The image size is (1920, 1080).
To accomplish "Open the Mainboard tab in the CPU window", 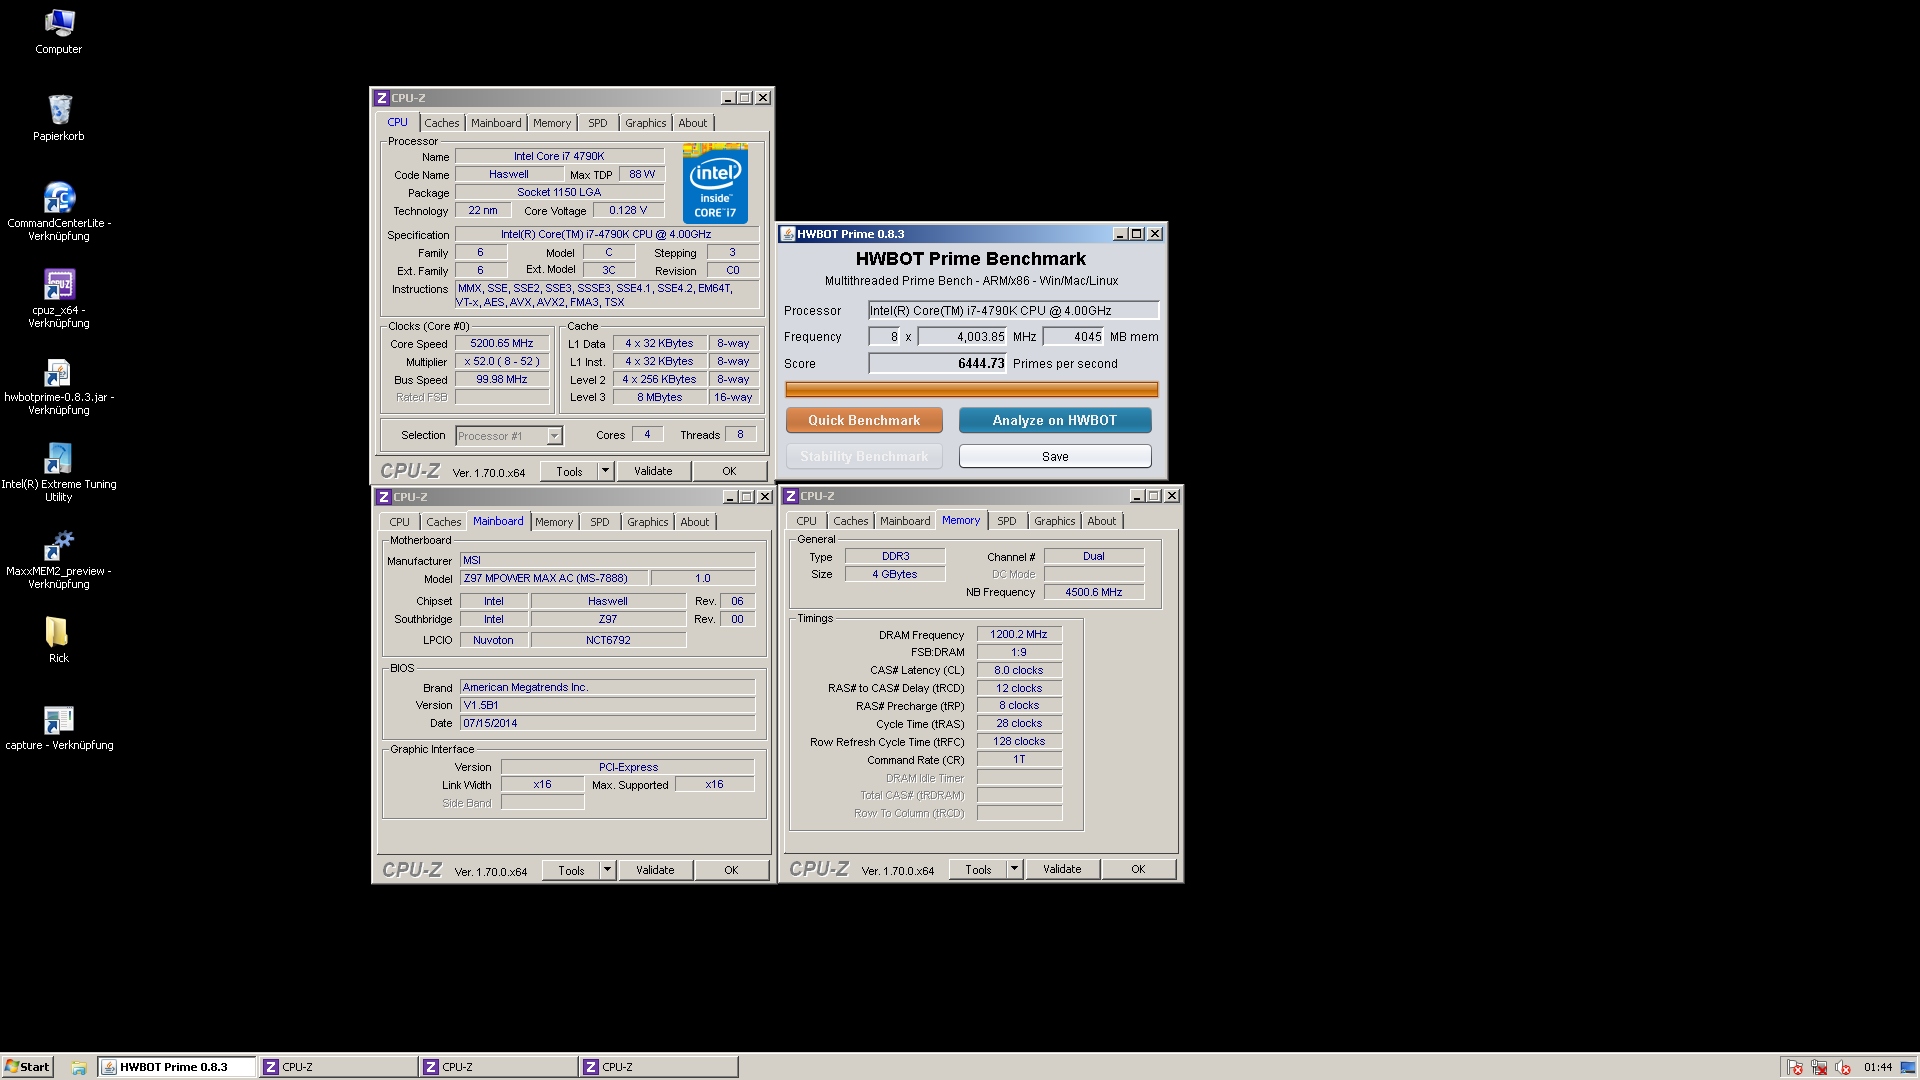I will coord(496,123).
